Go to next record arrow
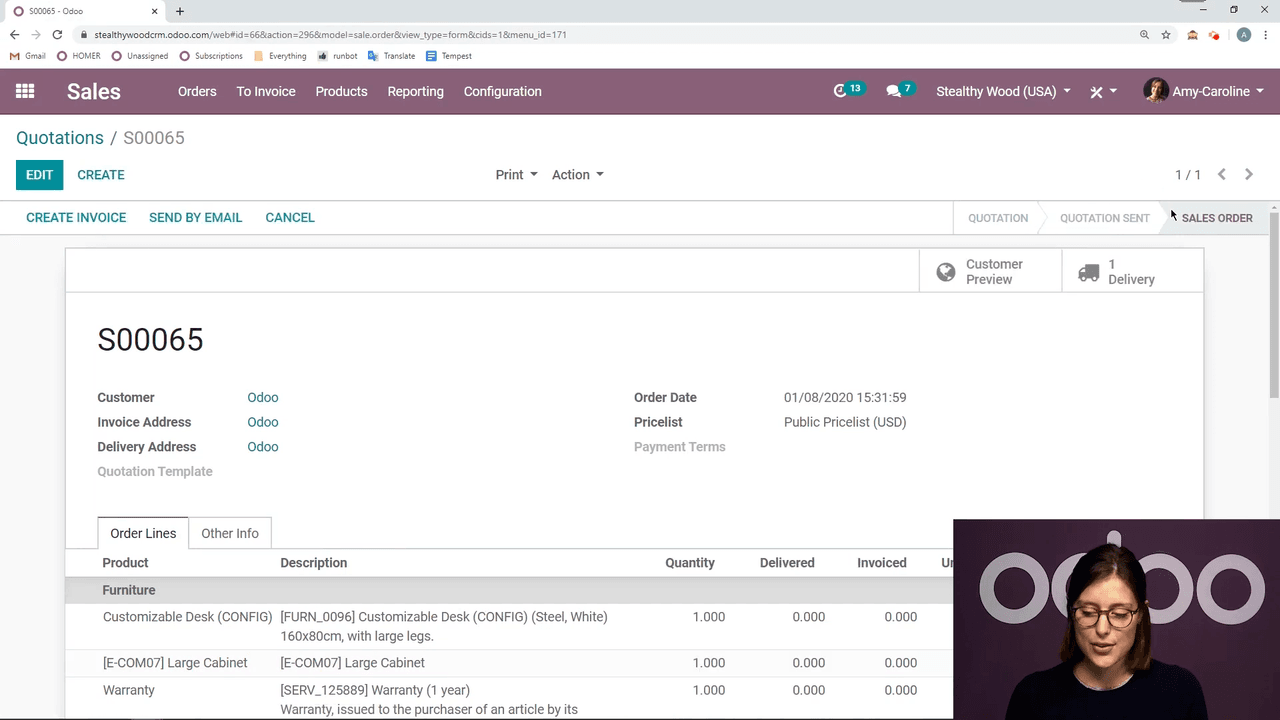The height and width of the screenshot is (720, 1280). [x=1249, y=174]
